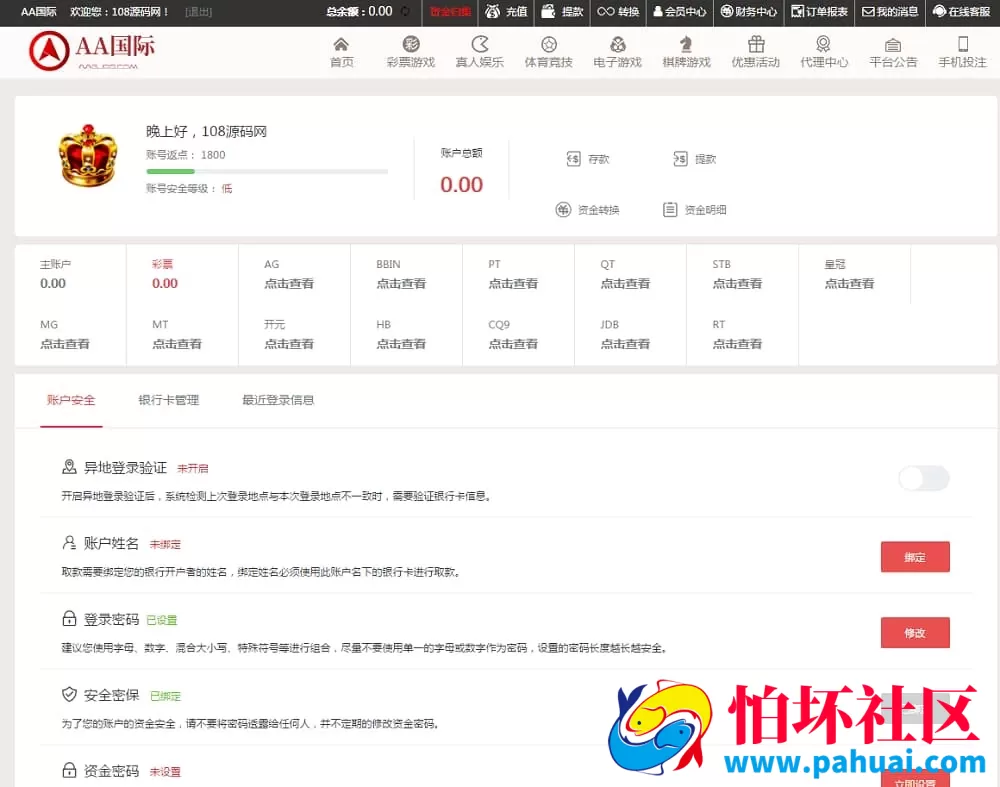Click the 首页 home menu item
Image resolution: width=1000 pixels, height=787 pixels.
(341, 50)
